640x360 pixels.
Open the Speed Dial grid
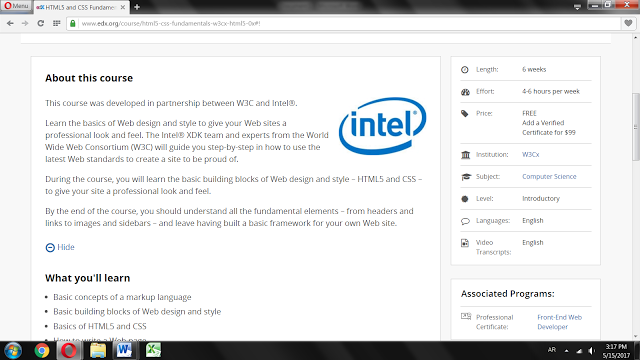click(x=56, y=23)
